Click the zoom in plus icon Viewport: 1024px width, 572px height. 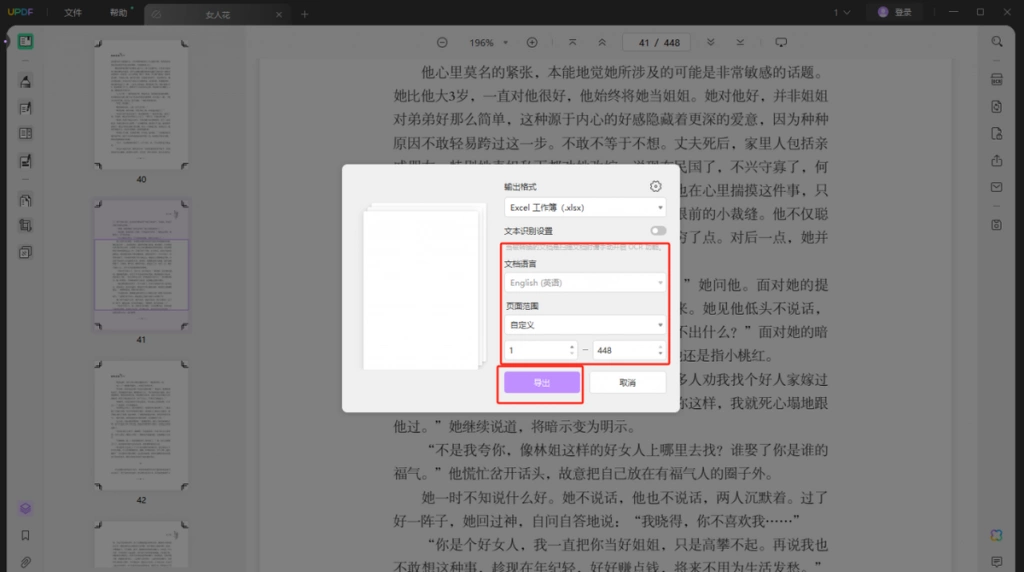pyautogui.click(x=532, y=42)
